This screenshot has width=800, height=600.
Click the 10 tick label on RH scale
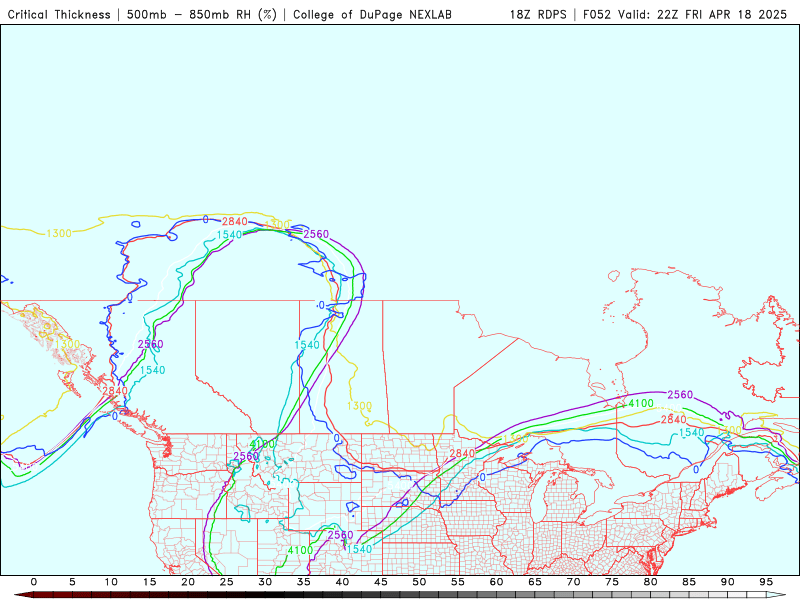coord(111,582)
